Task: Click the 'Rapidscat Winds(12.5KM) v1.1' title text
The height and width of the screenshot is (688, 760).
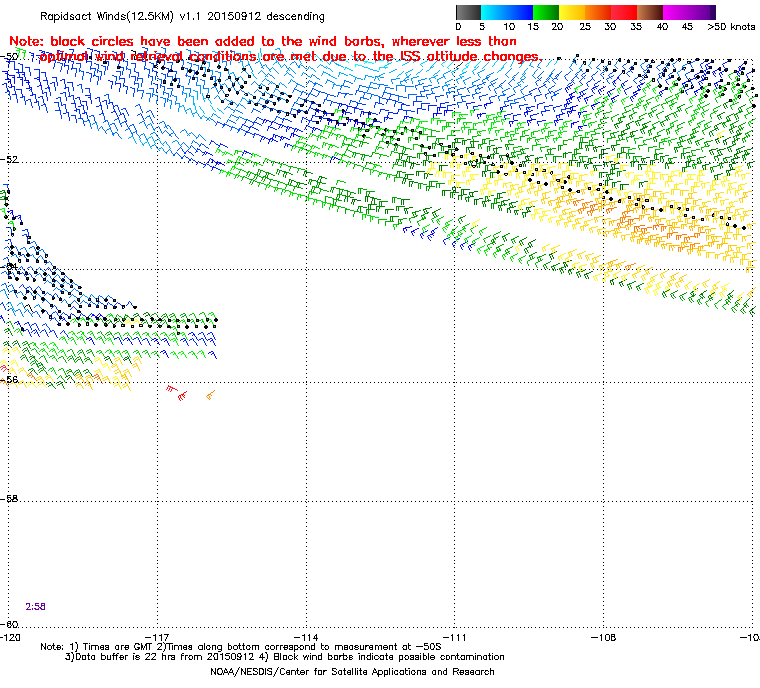Action: point(120,16)
